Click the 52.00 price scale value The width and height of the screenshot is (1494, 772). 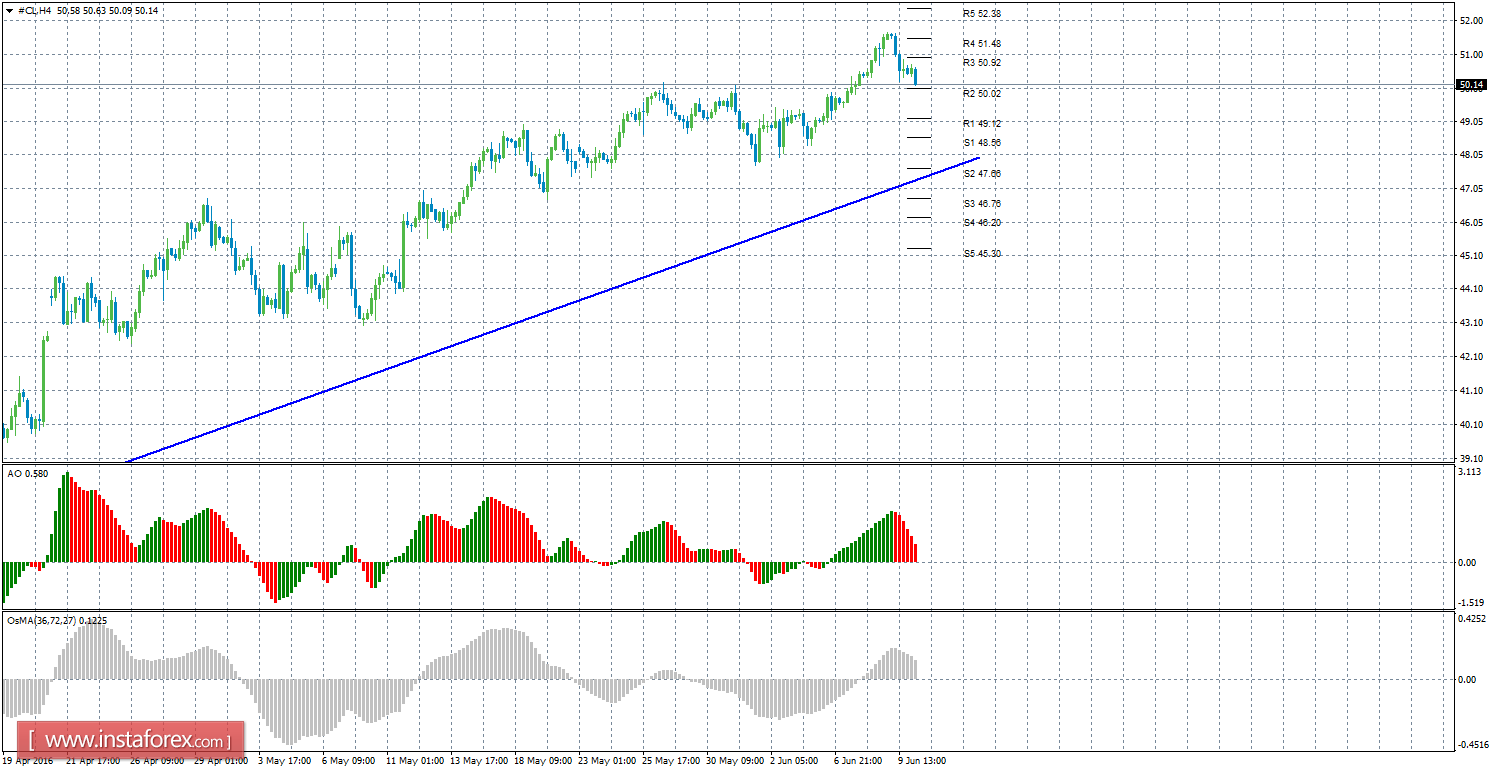point(1471,21)
